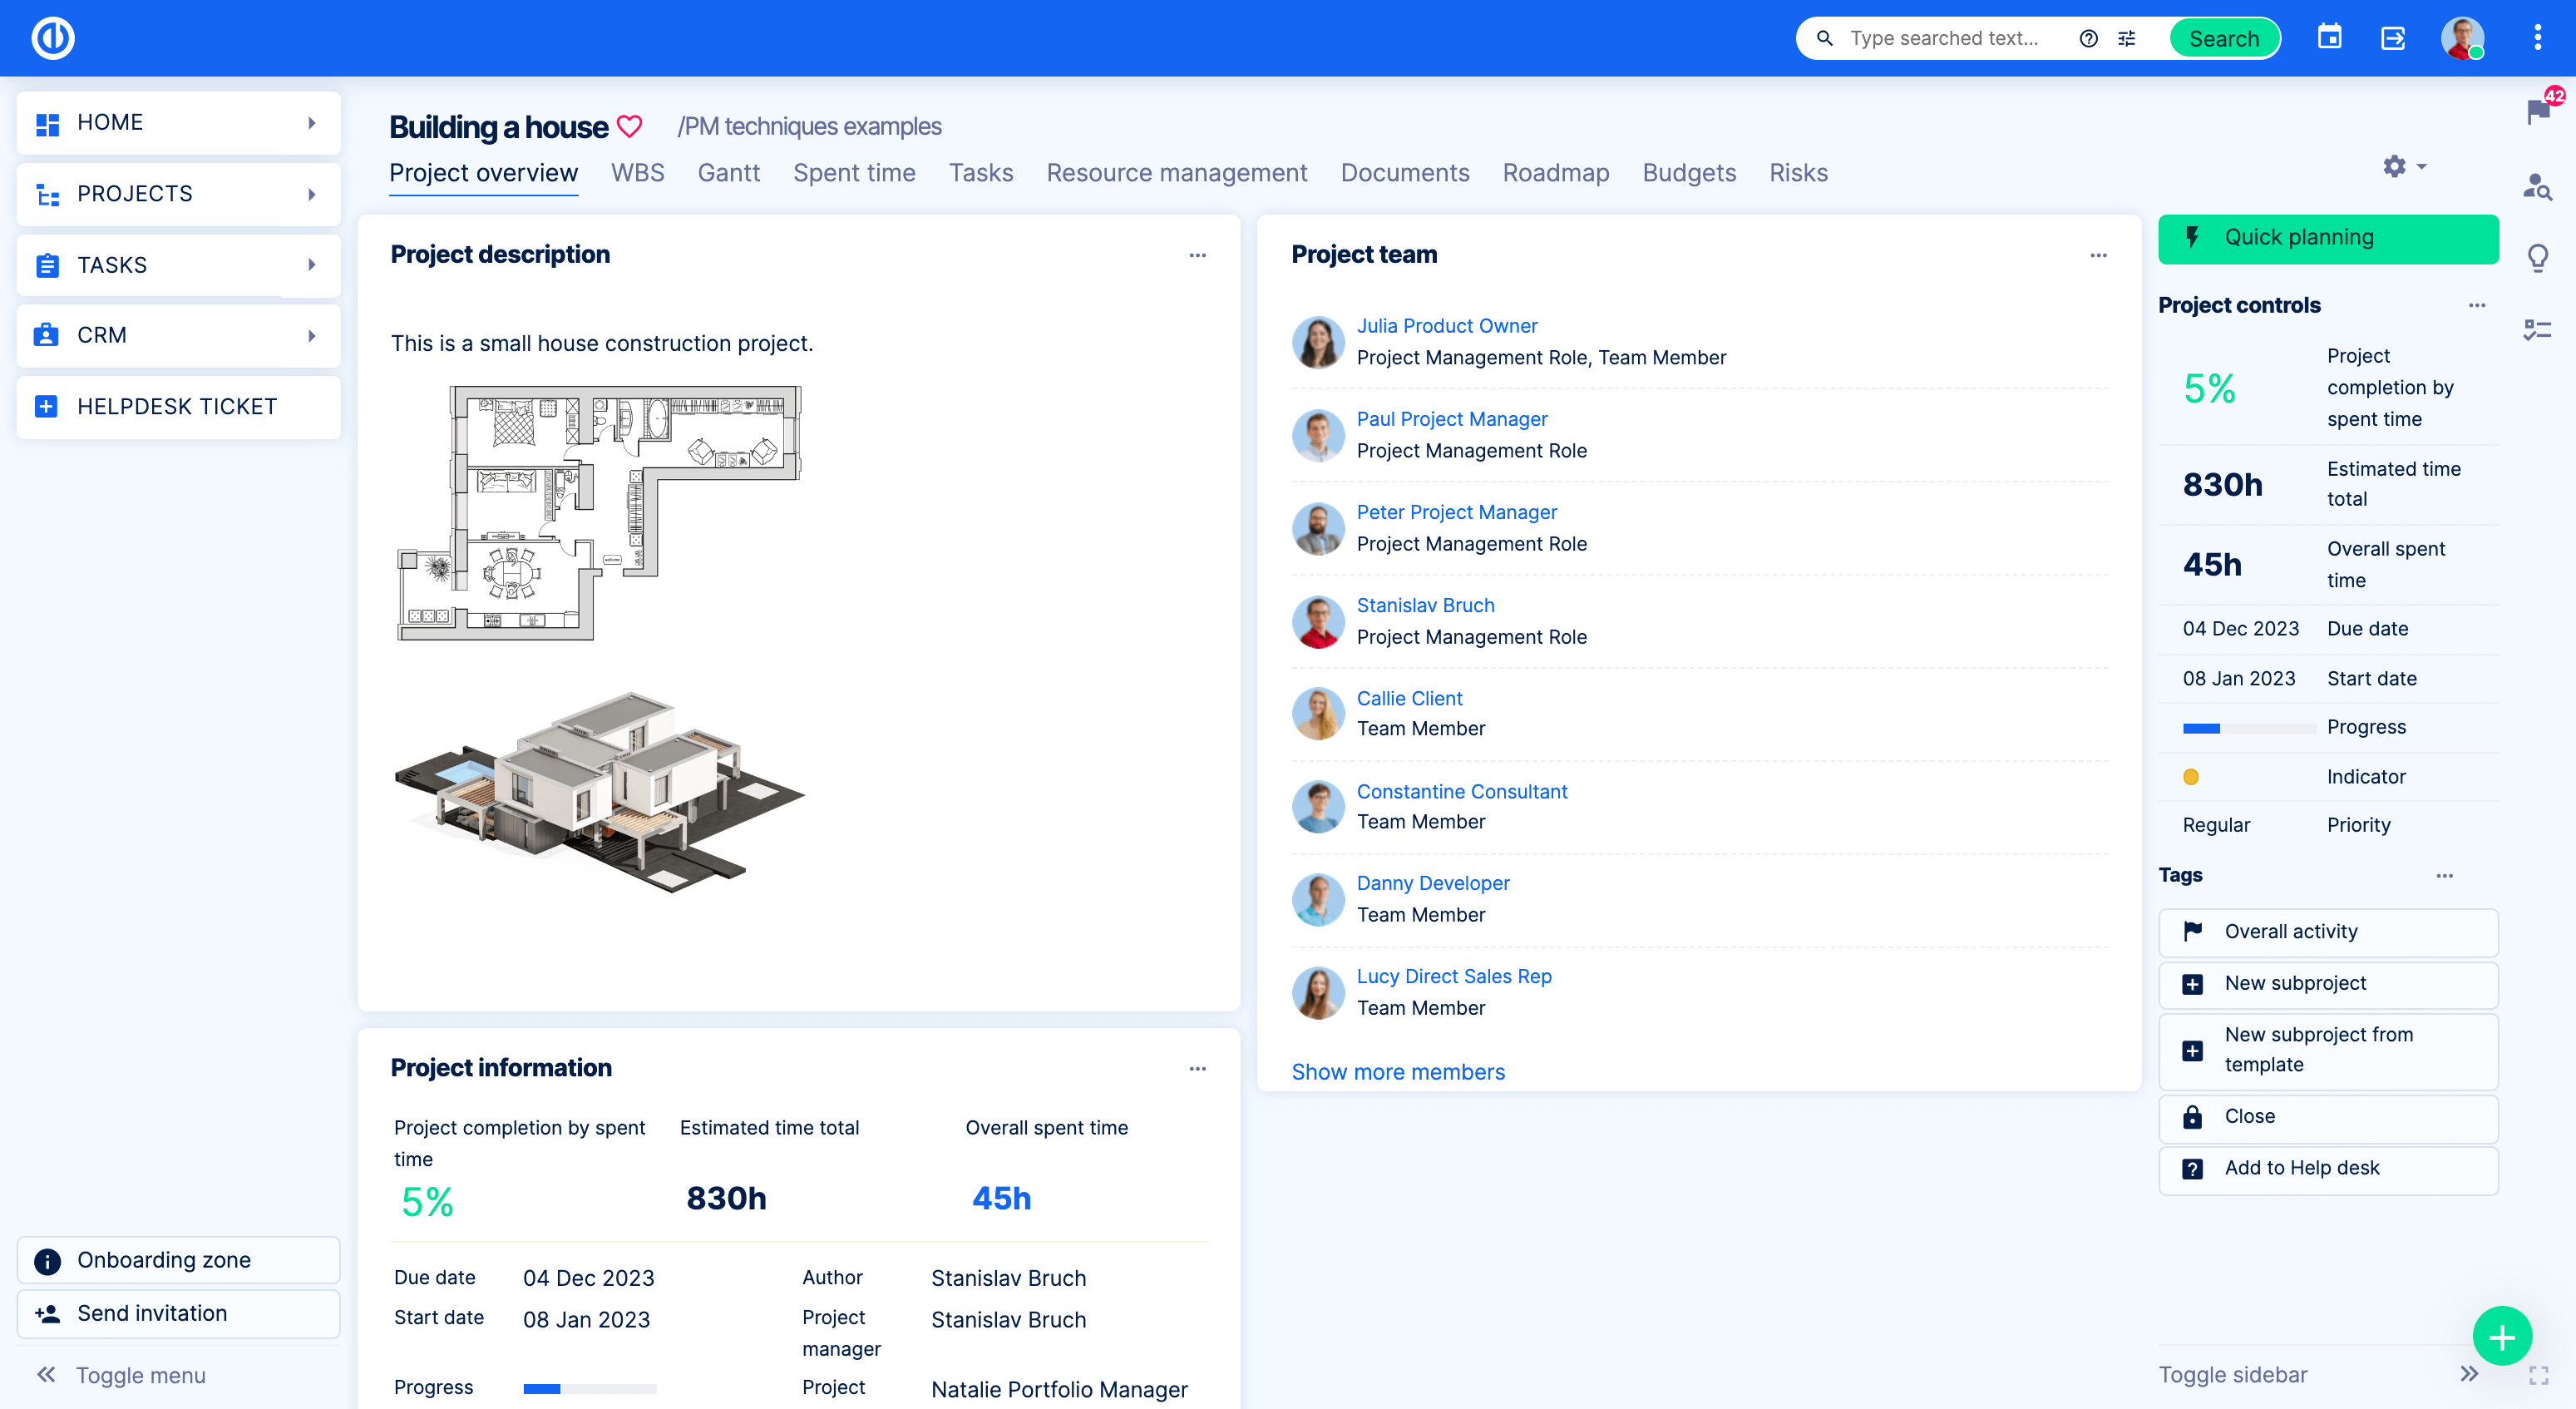
Task: Click the heart favorite icon beside project title
Action: coord(629,127)
